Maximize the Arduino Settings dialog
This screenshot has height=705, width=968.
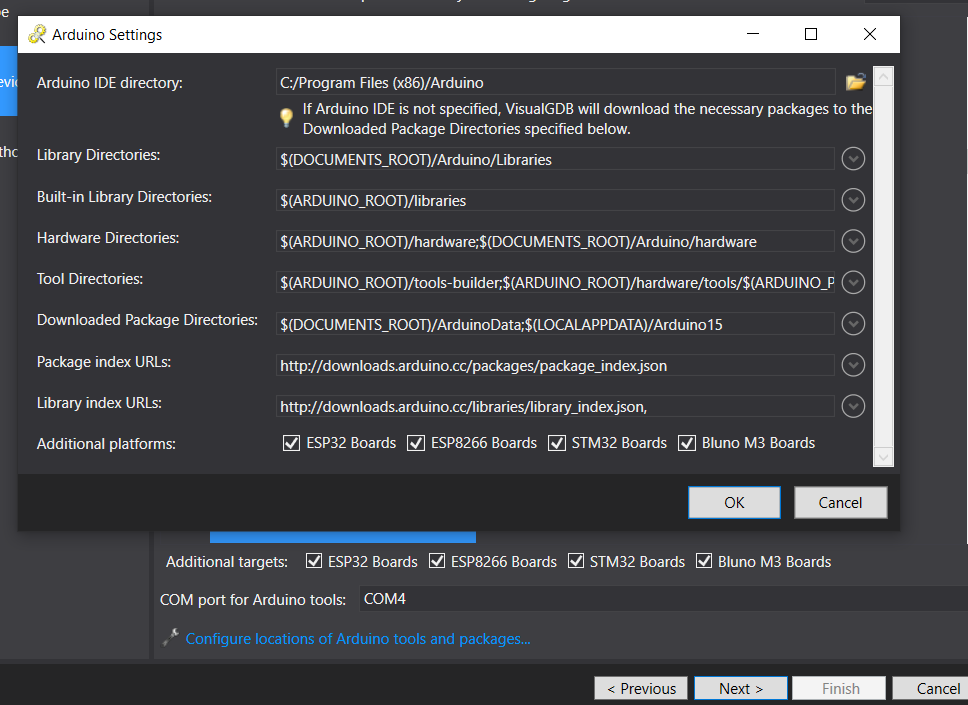click(811, 34)
